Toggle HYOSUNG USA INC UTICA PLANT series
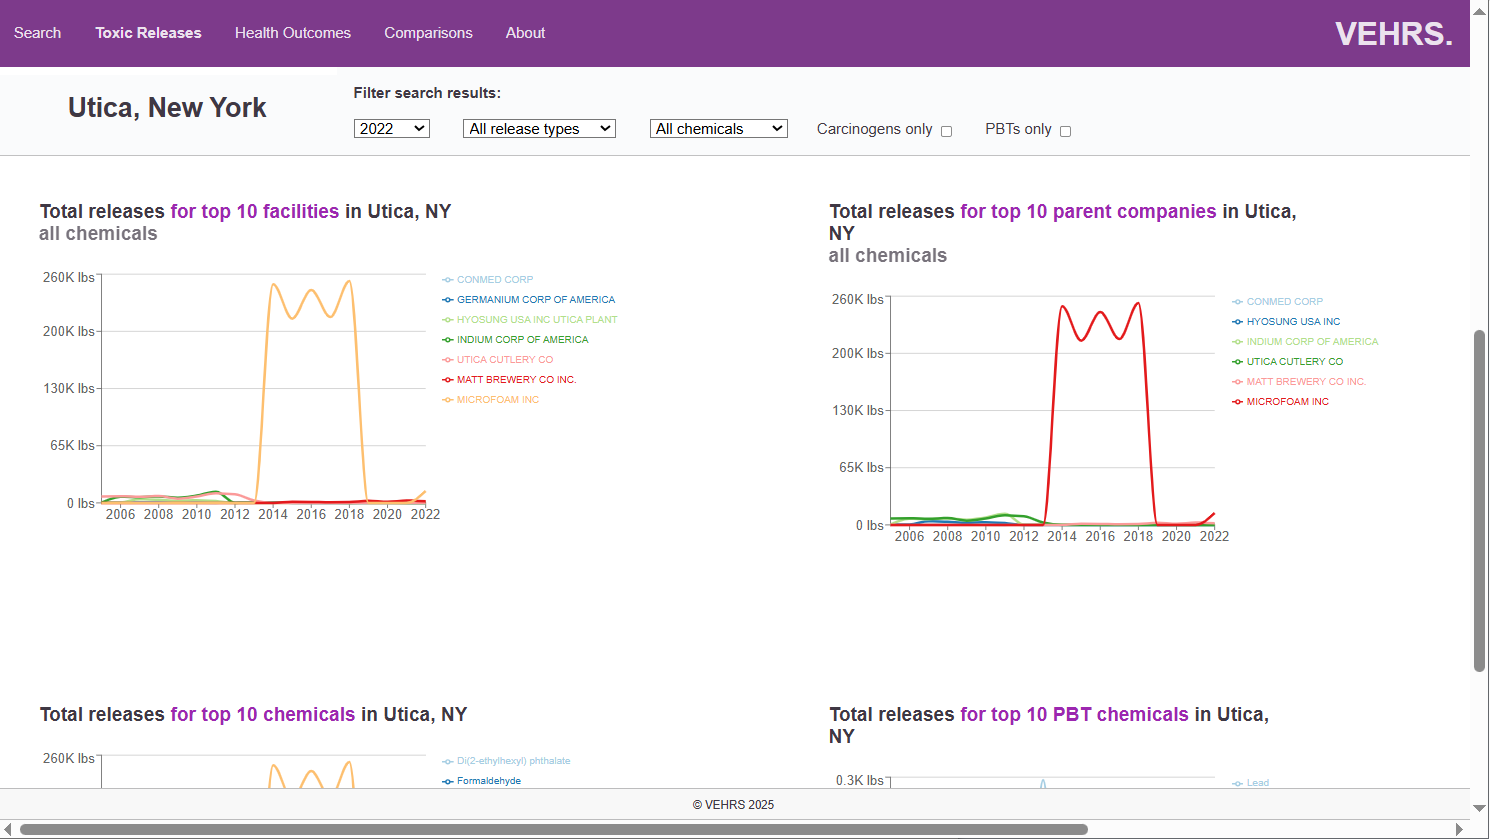 click(x=530, y=320)
